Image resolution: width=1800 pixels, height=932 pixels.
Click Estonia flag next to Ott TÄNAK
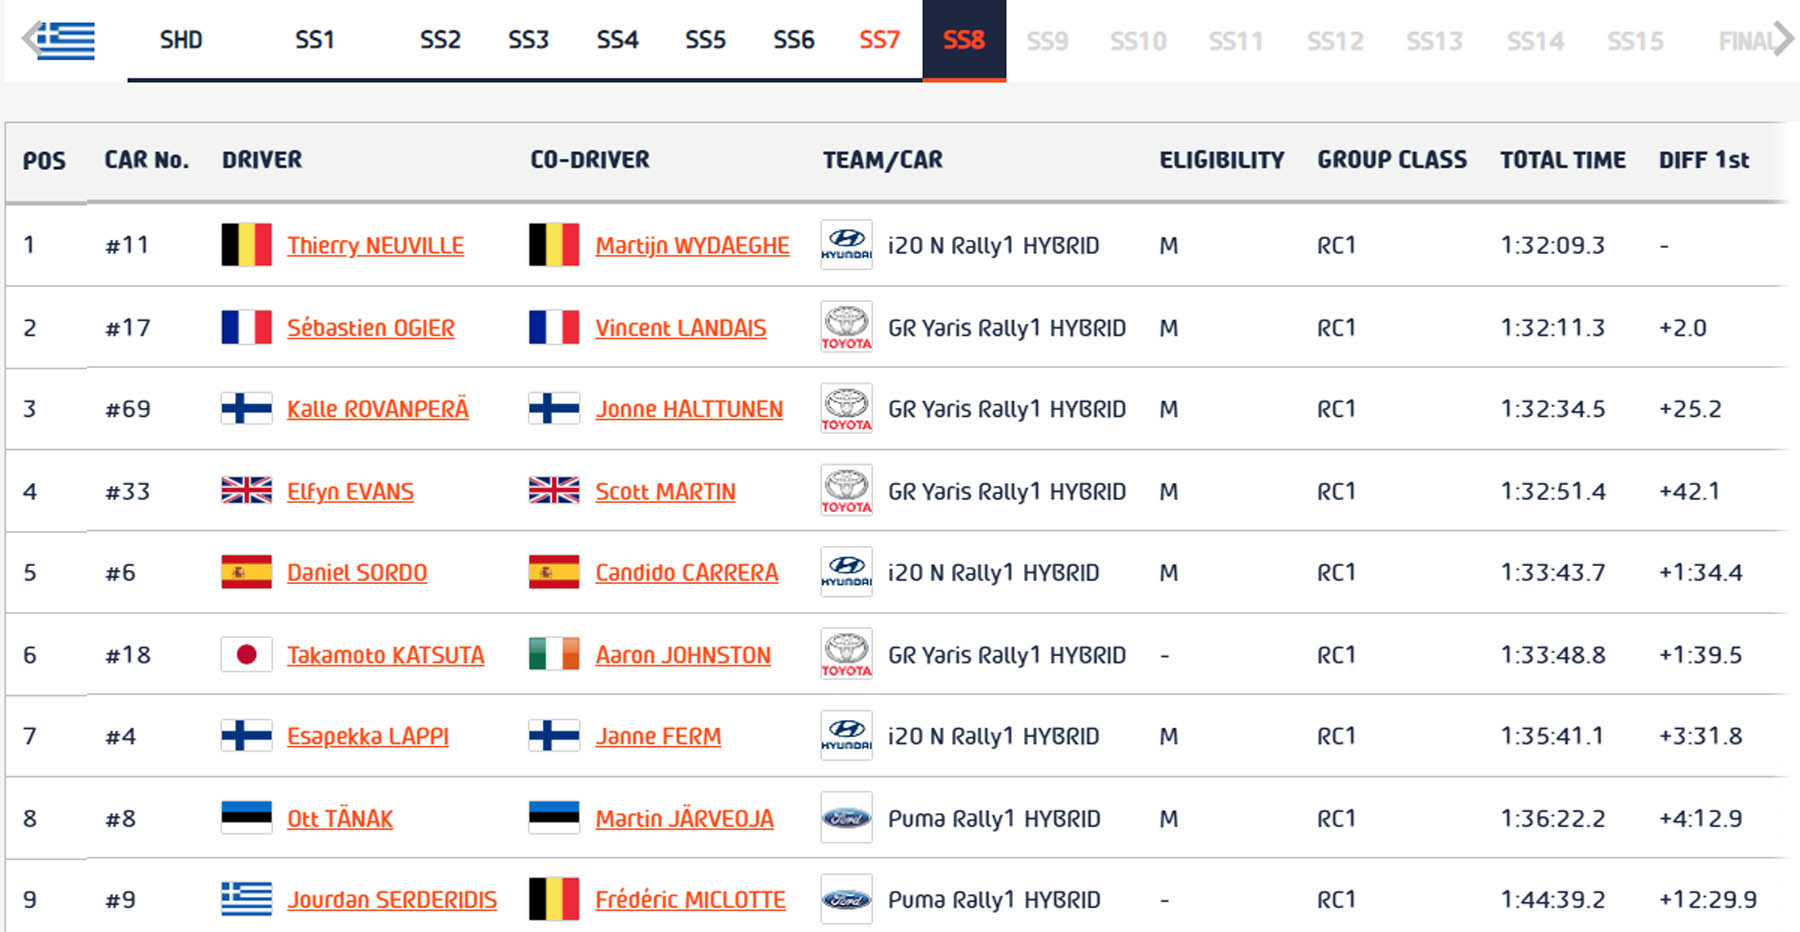246,818
